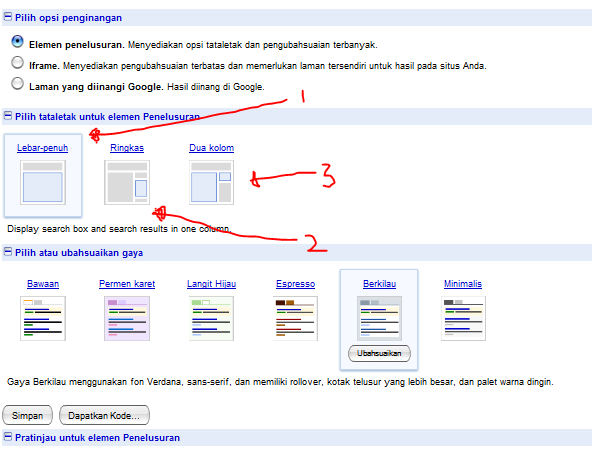Collapse the Pilih opsi penginangan section
This screenshot has width=594, height=455.
tap(8, 17)
